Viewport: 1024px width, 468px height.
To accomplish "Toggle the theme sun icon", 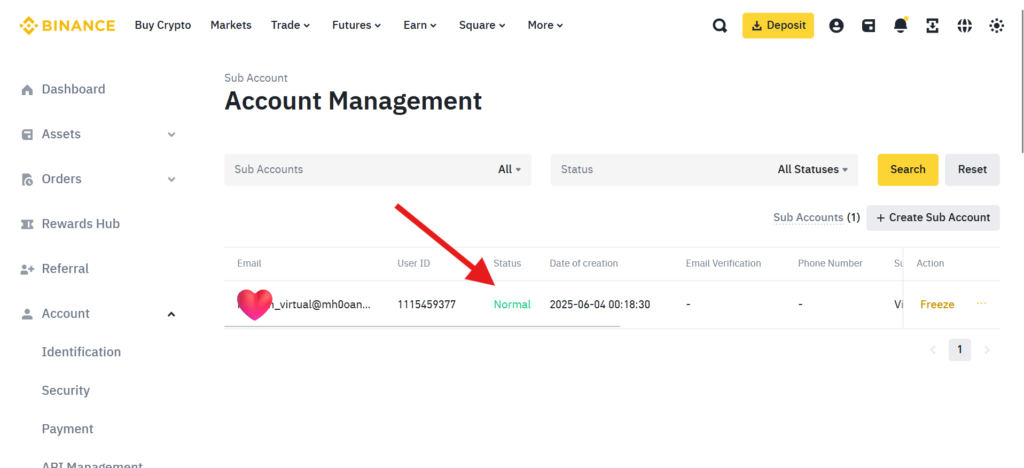I will 997,25.
